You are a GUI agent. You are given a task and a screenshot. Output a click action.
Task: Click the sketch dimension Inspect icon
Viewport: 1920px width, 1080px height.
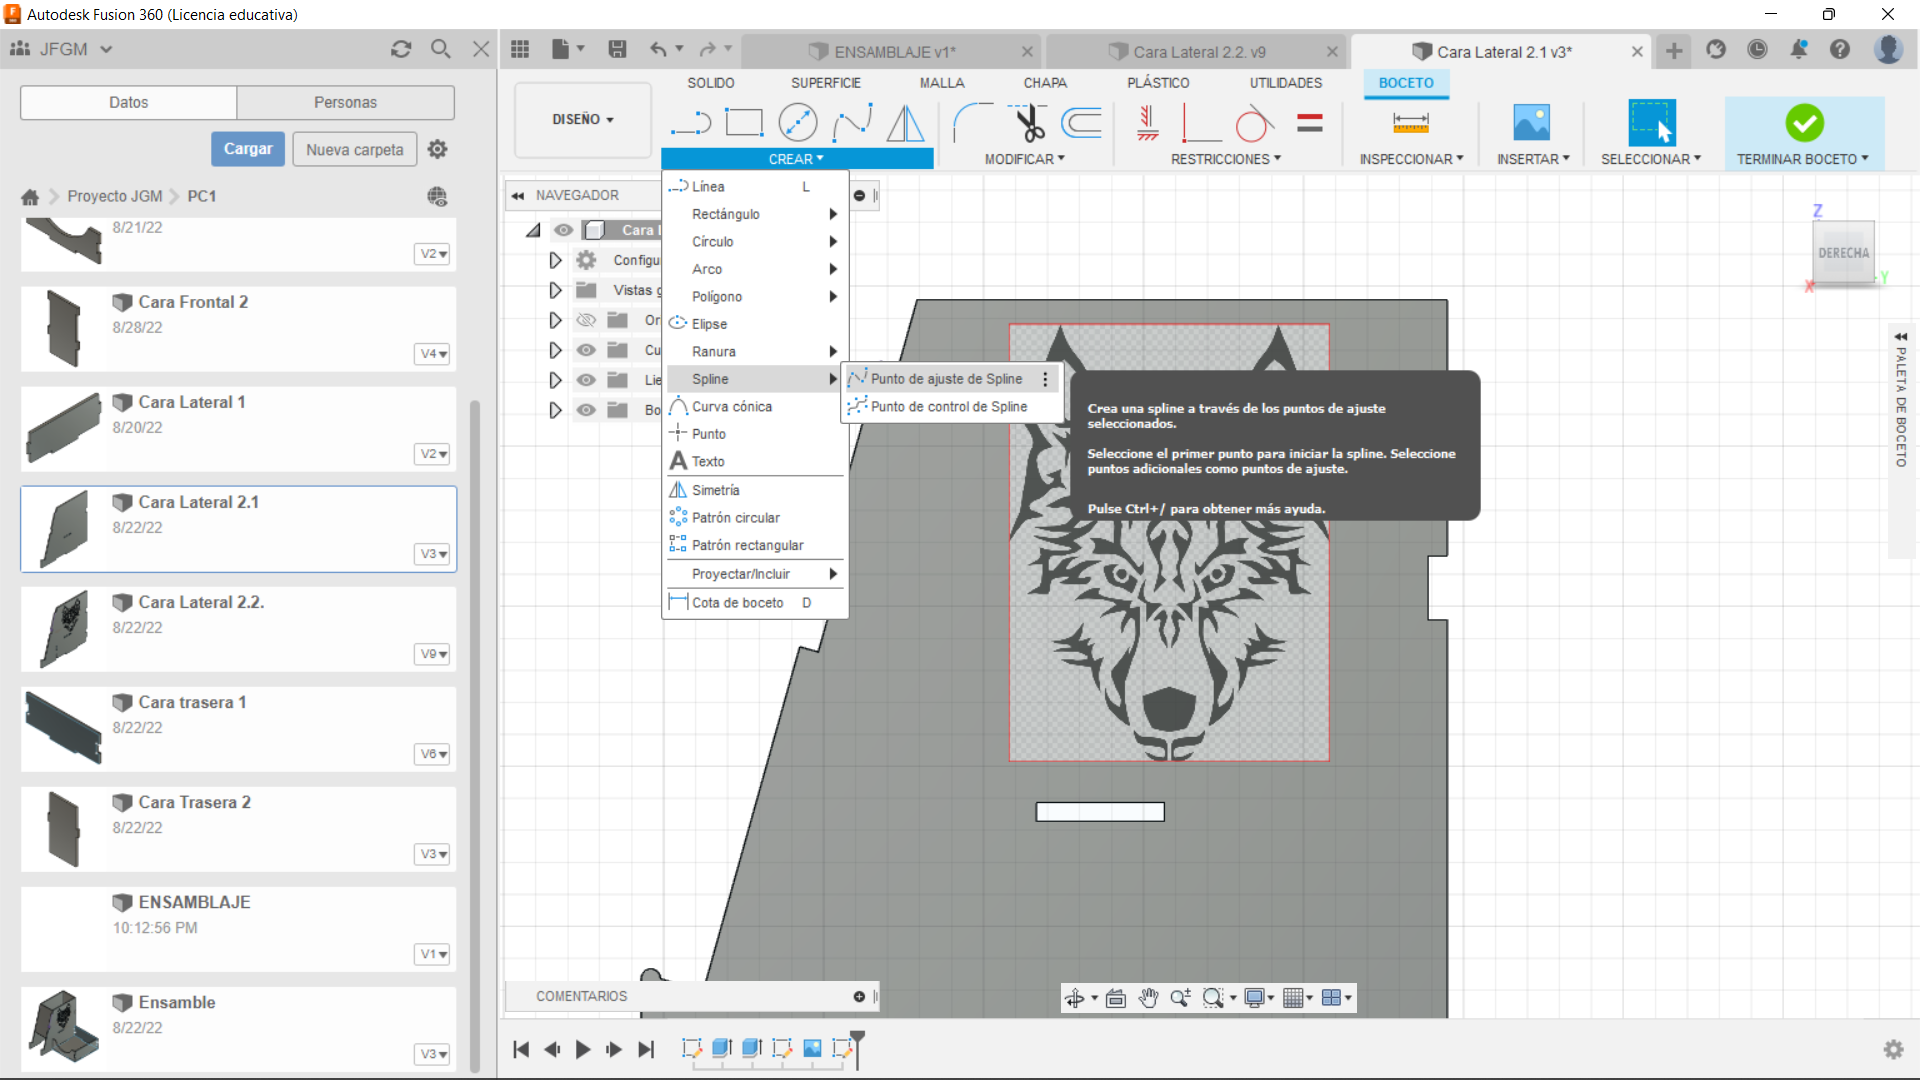click(x=1410, y=123)
